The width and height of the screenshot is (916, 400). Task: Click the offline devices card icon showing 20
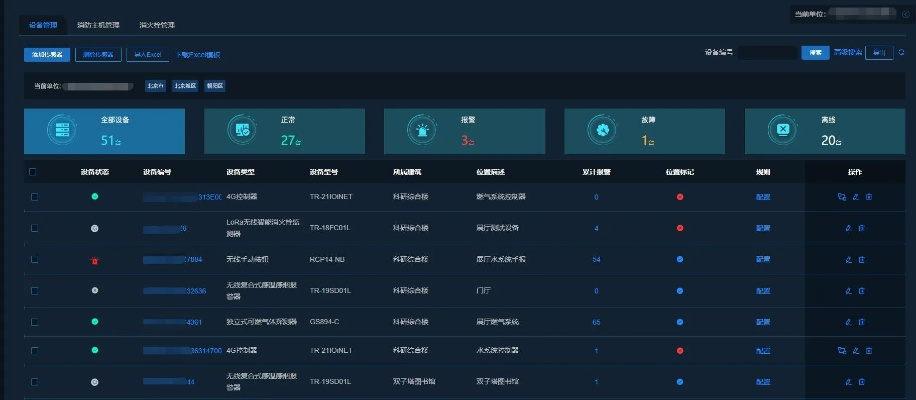tap(782, 129)
